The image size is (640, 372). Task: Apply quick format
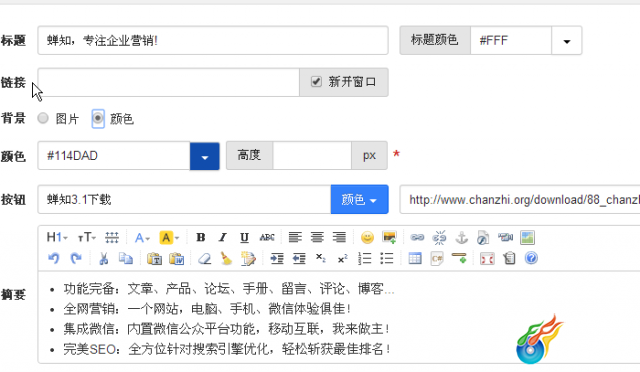[248, 258]
